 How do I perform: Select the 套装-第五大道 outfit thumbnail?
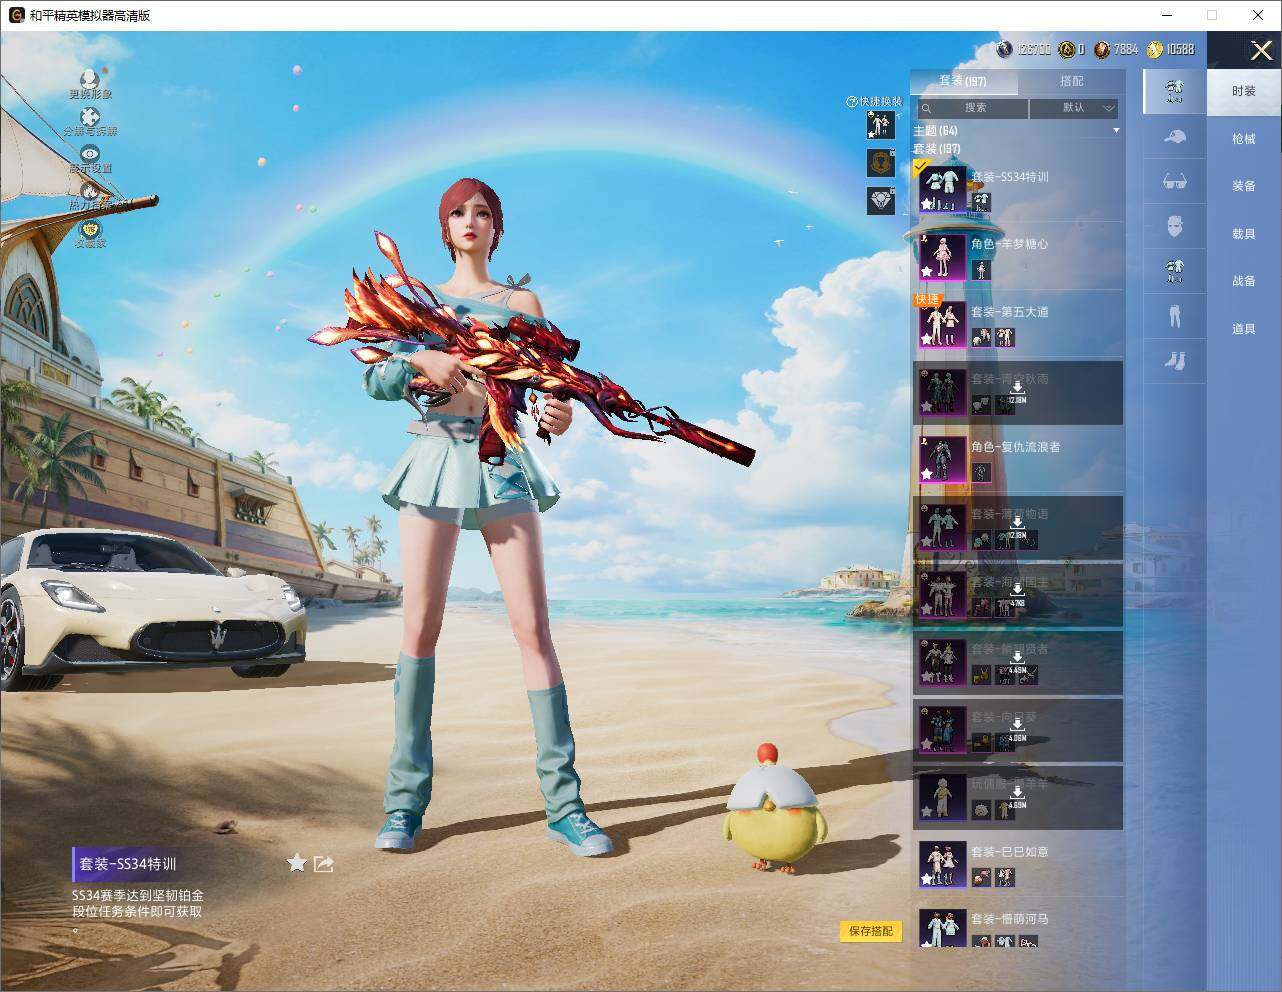tap(942, 324)
